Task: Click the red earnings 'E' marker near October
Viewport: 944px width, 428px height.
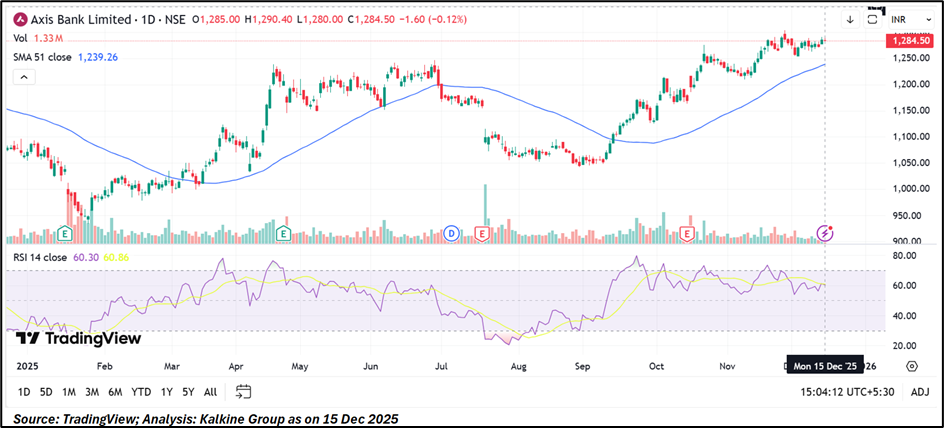Action: click(x=687, y=233)
